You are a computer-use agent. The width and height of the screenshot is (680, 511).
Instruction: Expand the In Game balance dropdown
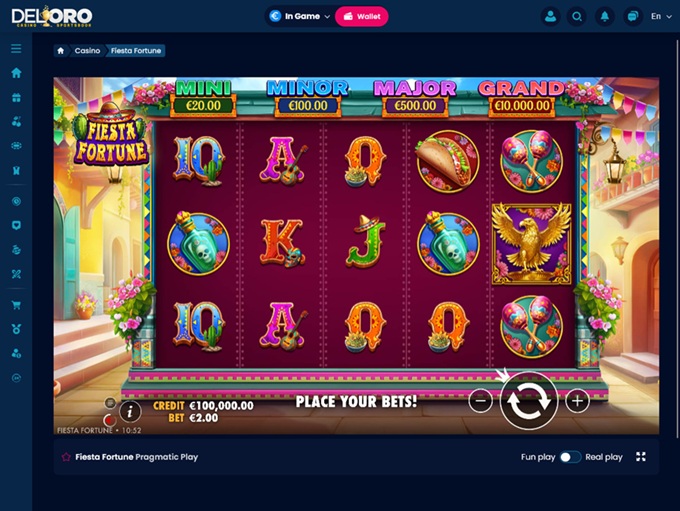pos(300,16)
